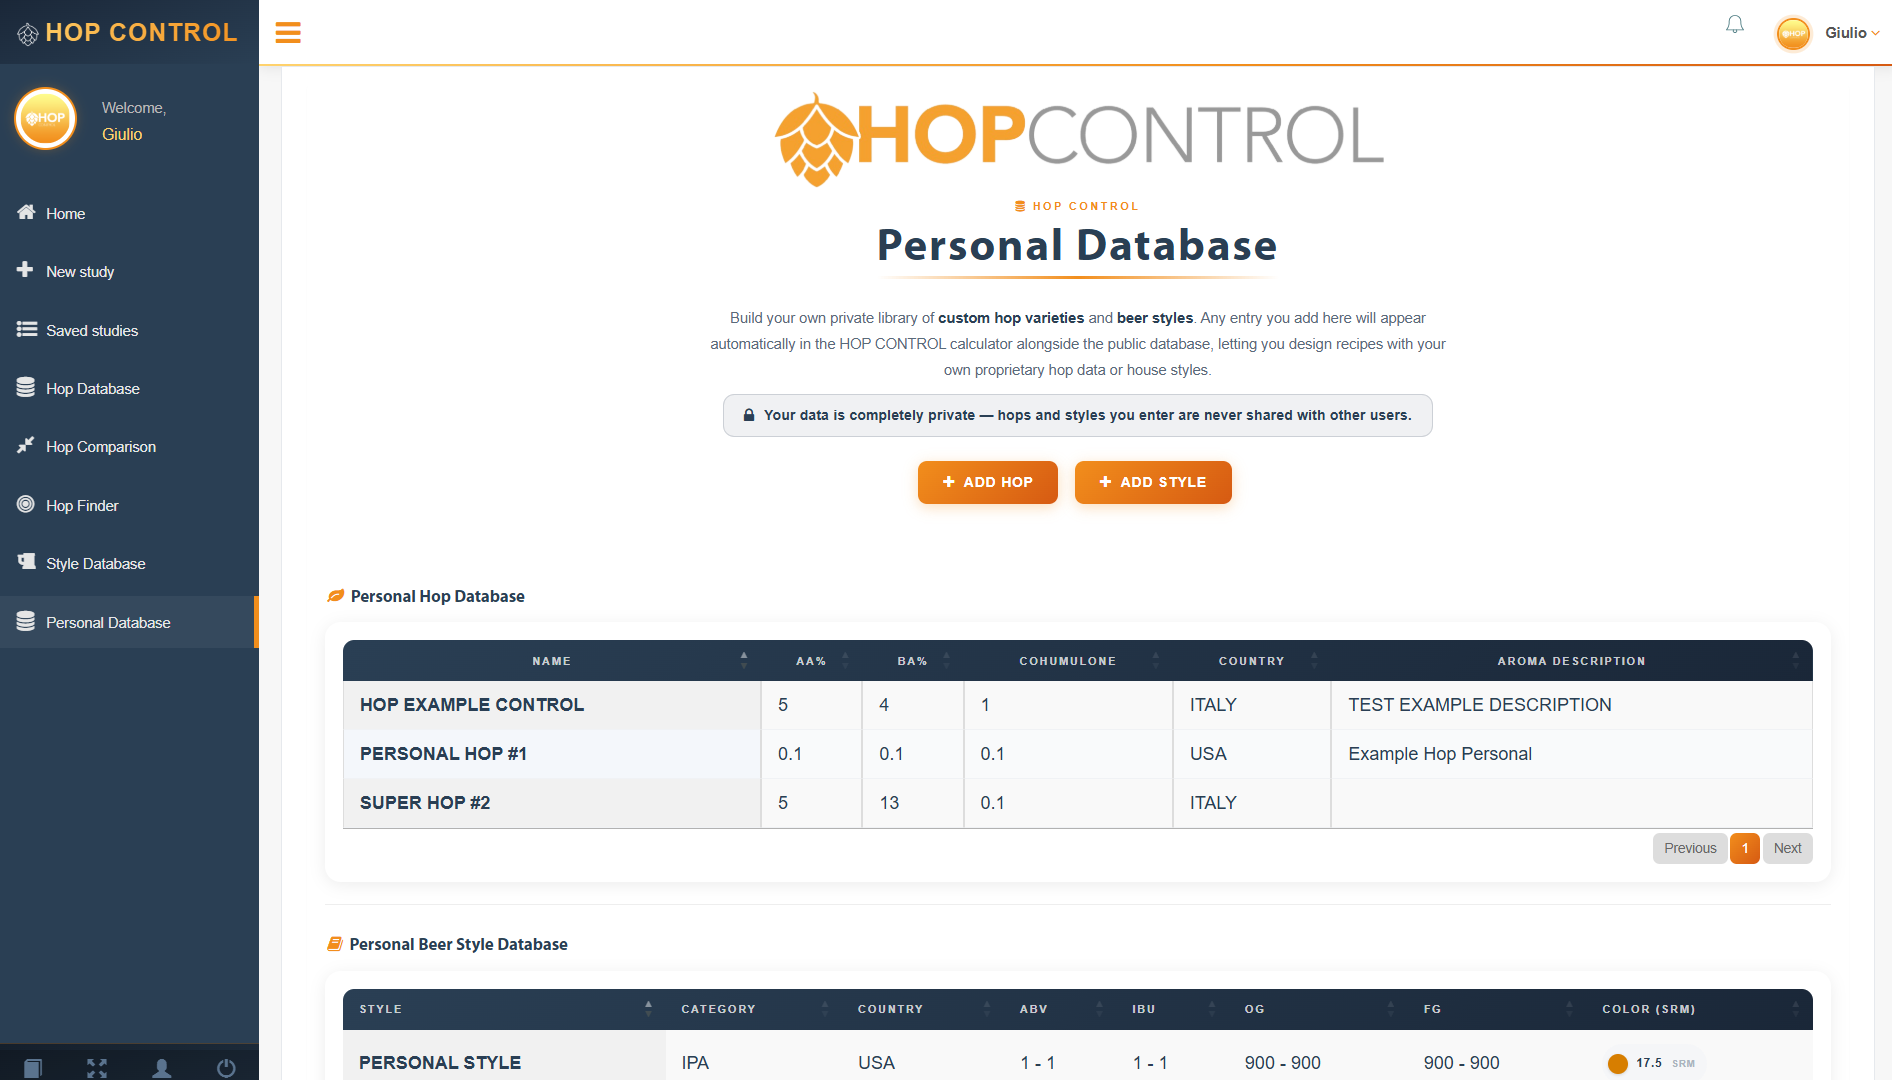1892x1080 pixels.
Task: Open the book icon in sidebar footer
Action: point(32,1067)
